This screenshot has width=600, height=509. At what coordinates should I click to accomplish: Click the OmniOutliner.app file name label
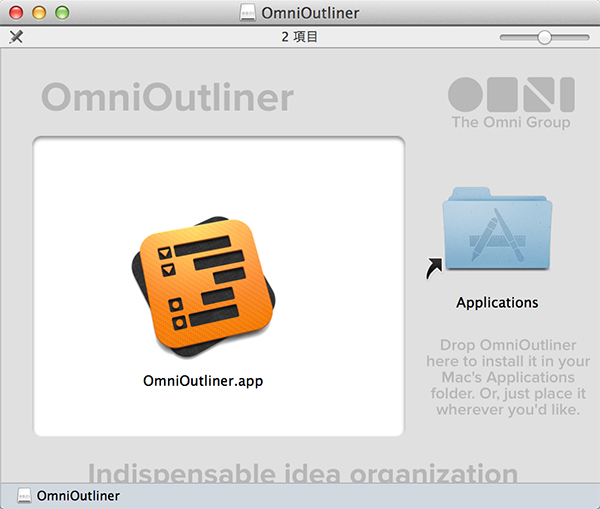(203, 381)
